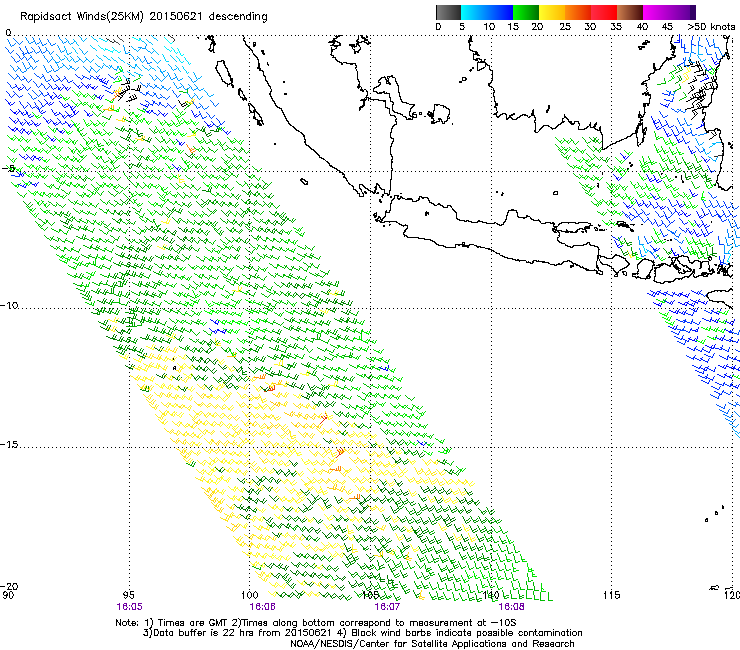Click the green 15-20 knots legend segment
Screen dimensions: 740x650
526,12
